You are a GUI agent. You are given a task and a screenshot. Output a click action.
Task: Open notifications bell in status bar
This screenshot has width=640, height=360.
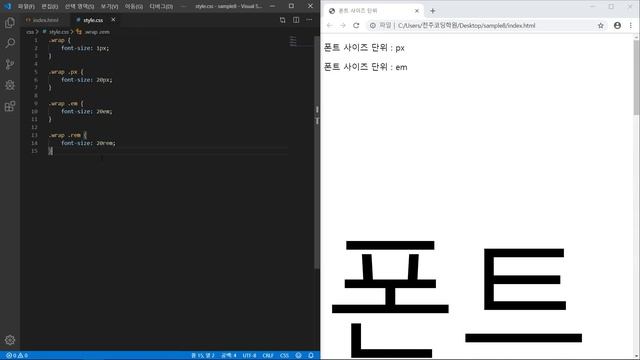click(x=311, y=356)
